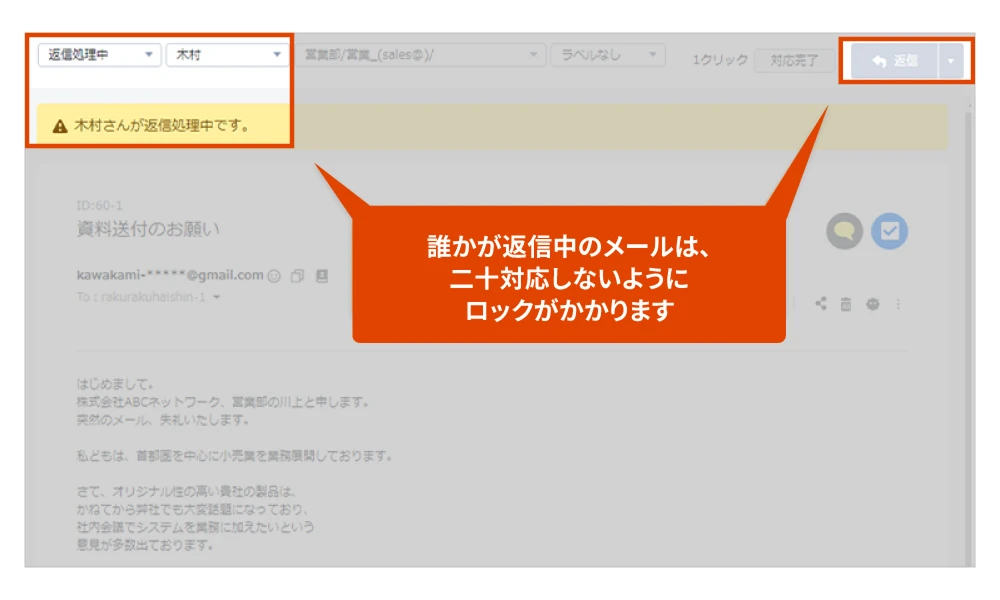Click the comment speech bubble icon
The width and height of the screenshot is (1000, 600).
[844, 231]
